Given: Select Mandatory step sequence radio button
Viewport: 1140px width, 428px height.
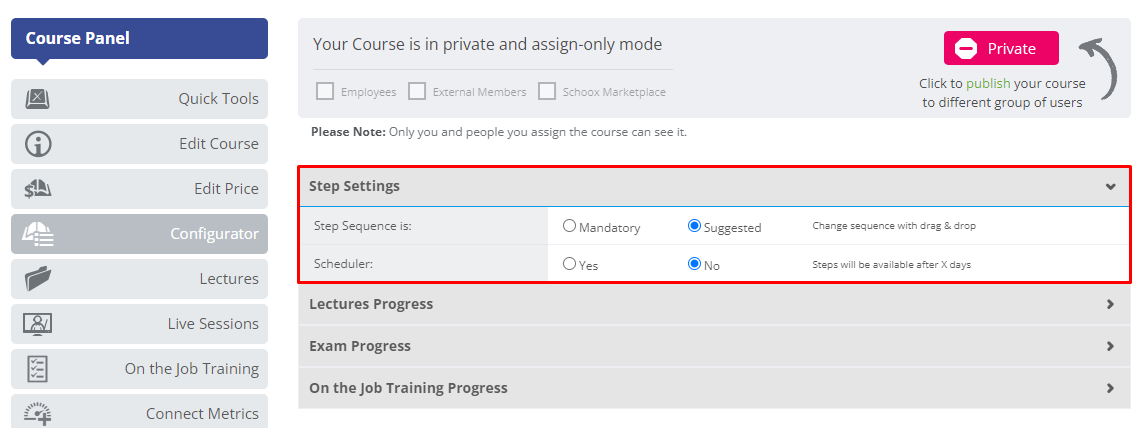Looking at the screenshot, I should point(569,226).
